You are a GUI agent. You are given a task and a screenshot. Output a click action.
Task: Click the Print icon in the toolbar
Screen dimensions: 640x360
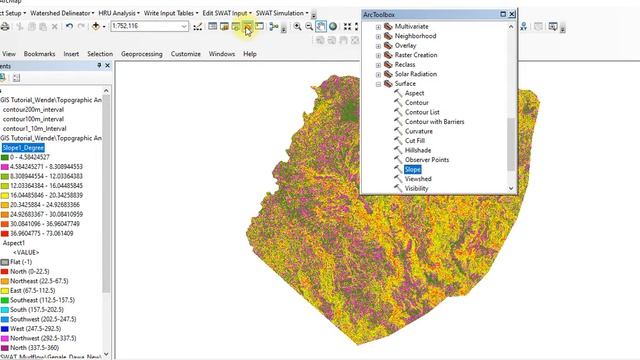5,27
